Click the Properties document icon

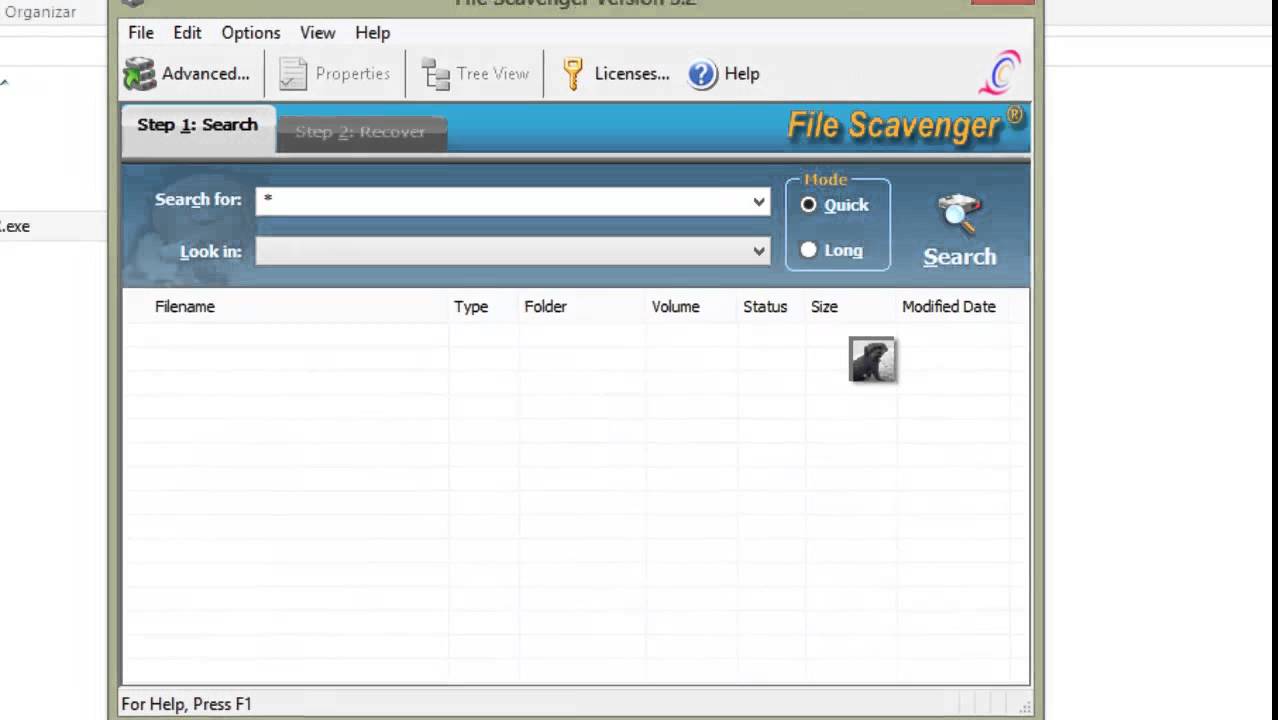tap(293, 74)
